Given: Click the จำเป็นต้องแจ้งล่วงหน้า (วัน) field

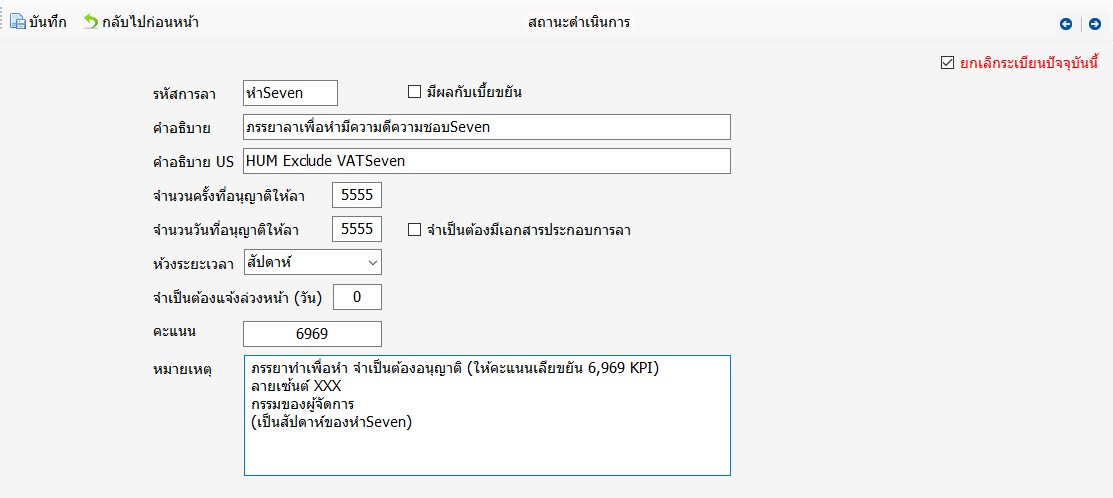Looking at the screenshot, I should (x=357, y=297).
